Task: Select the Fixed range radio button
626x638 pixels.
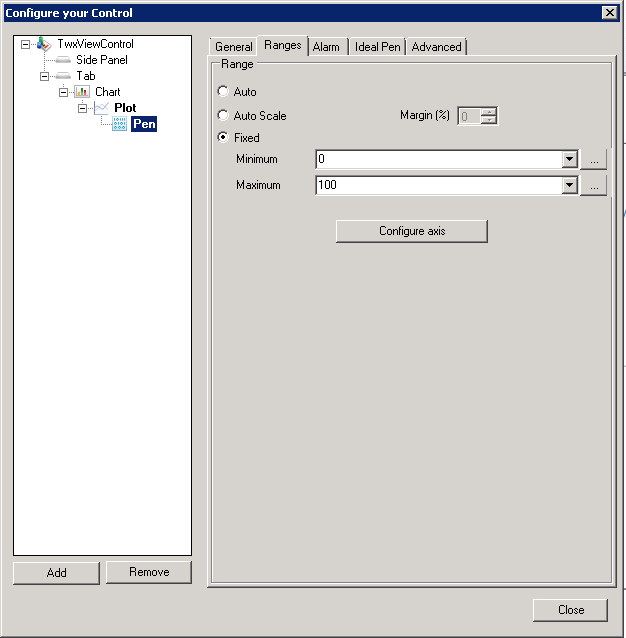Action: [x=223, y=137]
